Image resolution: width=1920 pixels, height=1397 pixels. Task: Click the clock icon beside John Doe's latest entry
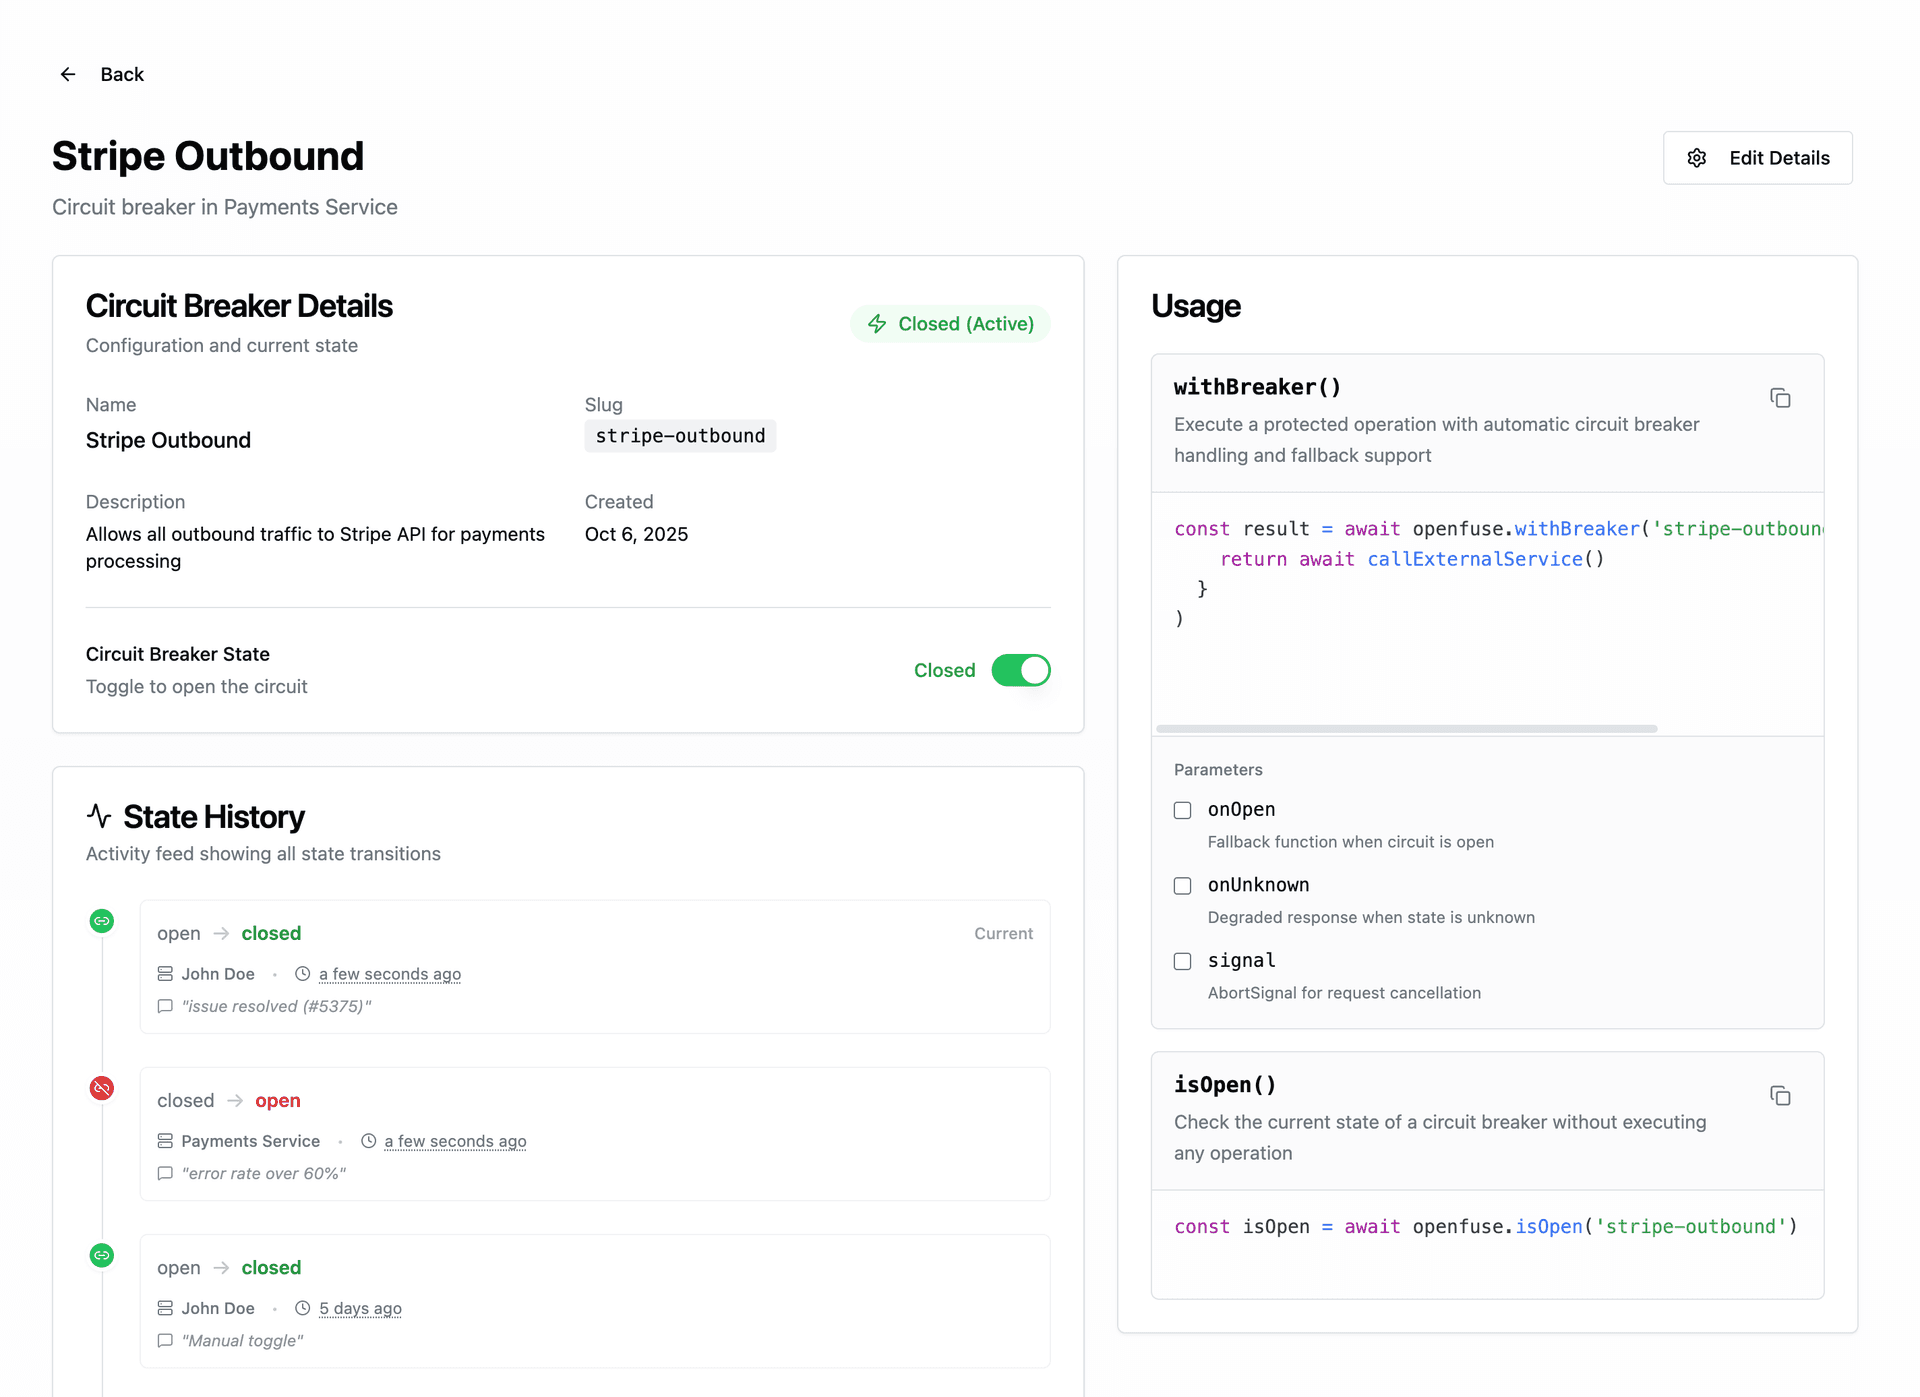click(x=301, y=973)
